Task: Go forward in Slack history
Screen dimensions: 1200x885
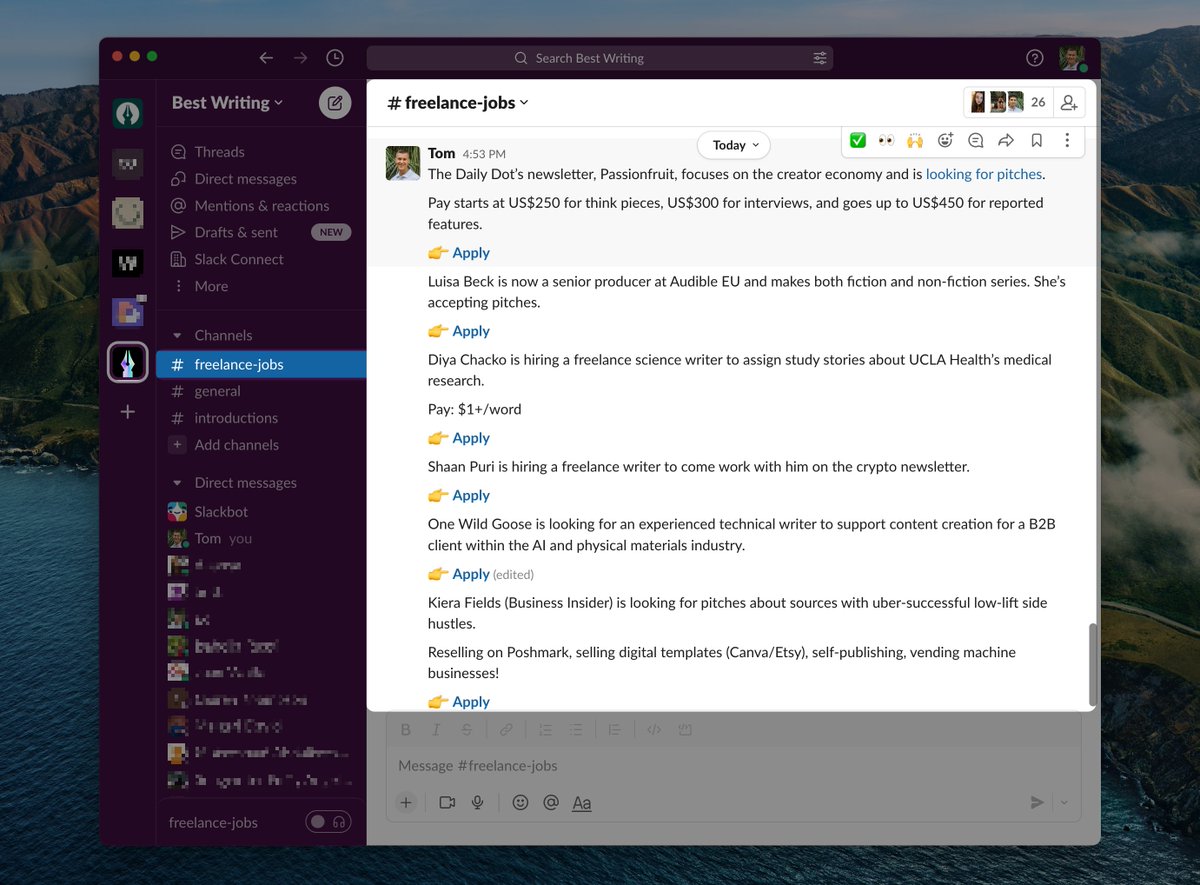Action: click(300, 58)
